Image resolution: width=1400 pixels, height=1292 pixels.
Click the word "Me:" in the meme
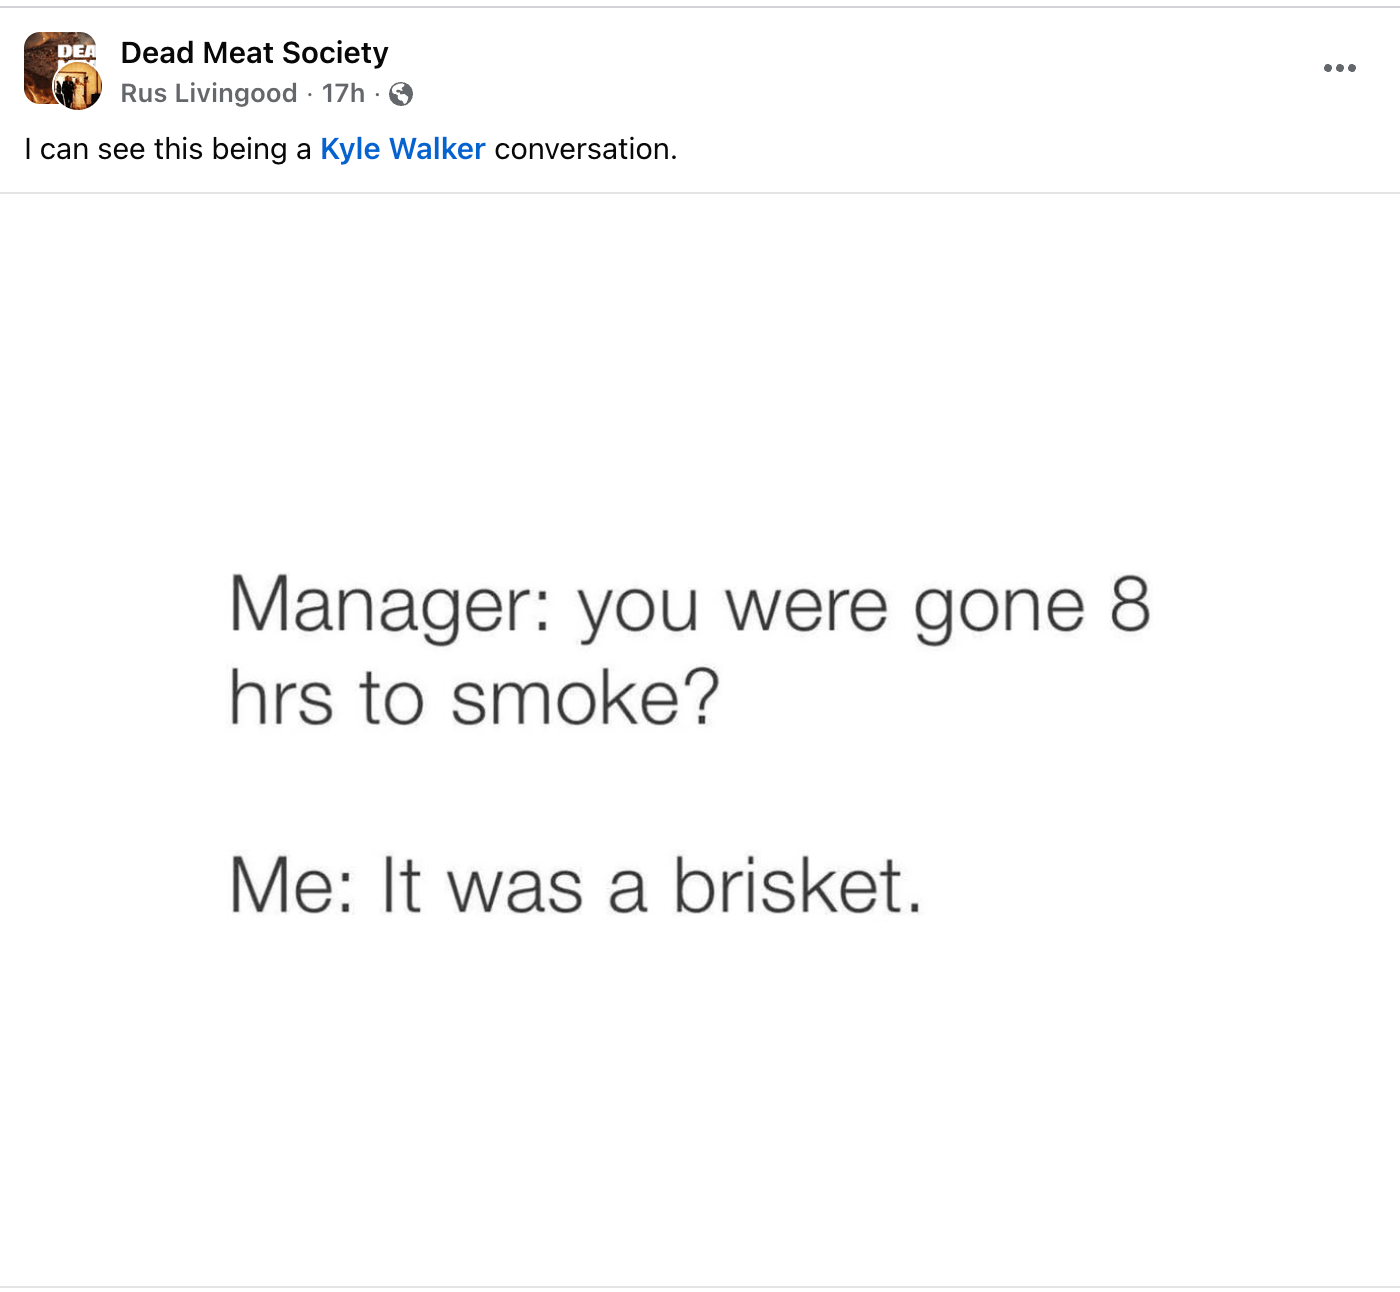pyautogui.click(x=291, y=886)
